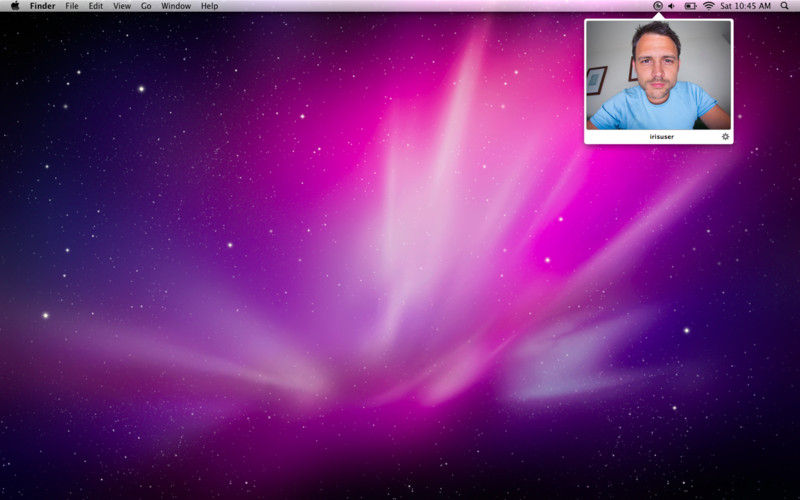The width and height of the screenshot is (800, 500).
Task: Click the battery status icon
Action: tap(690, 6)
